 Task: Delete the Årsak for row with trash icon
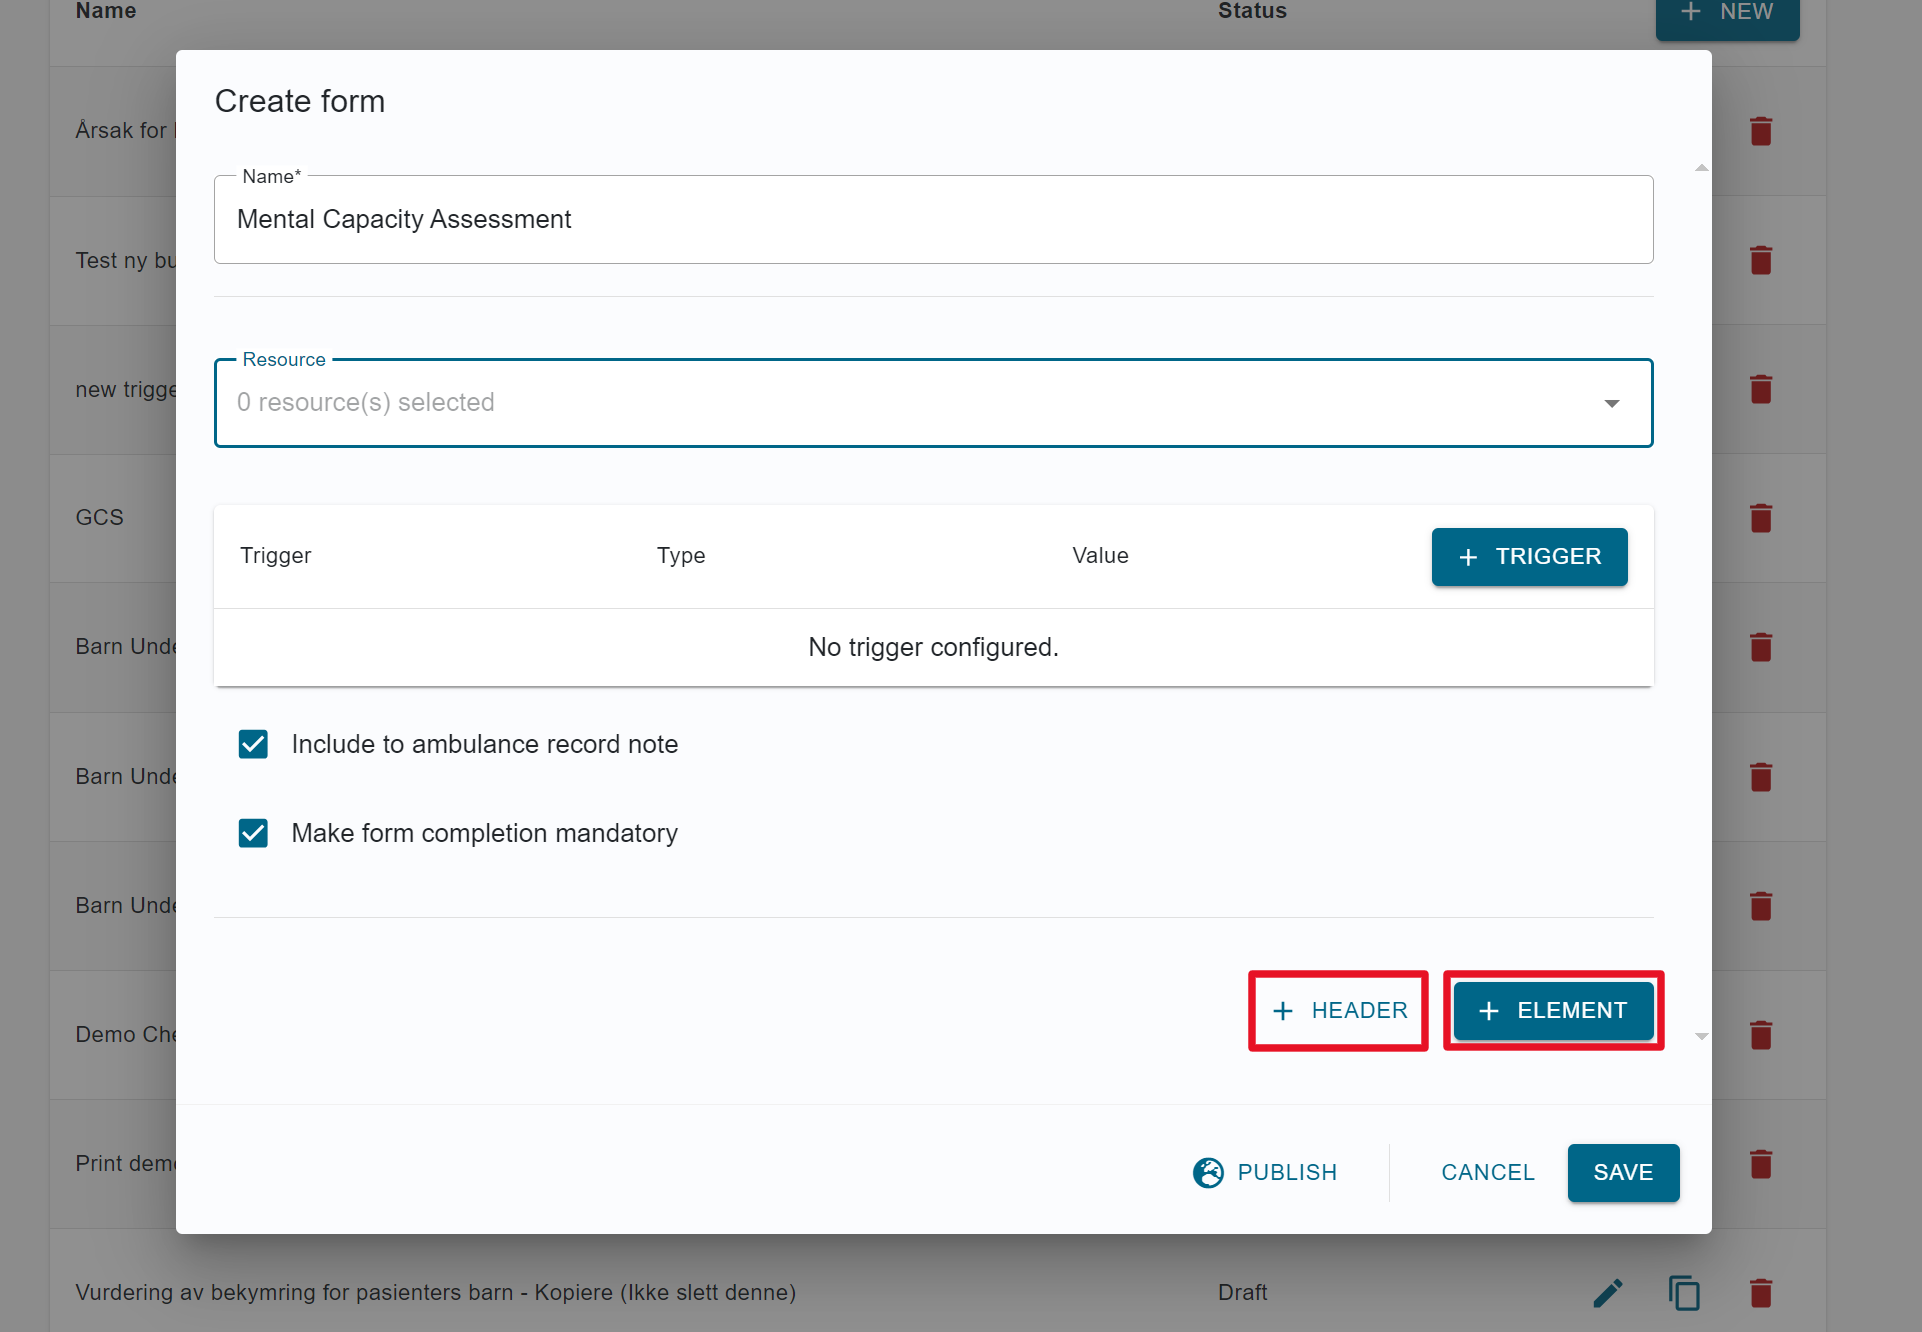[1761, 131]
